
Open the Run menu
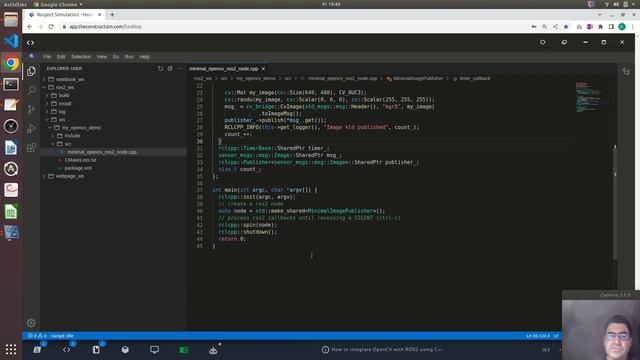click(x=129, y=57)
